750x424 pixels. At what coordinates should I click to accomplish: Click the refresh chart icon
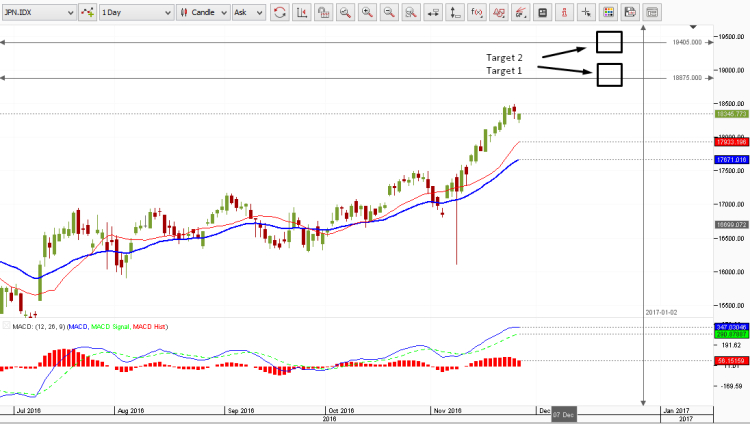tap(279, 13)
